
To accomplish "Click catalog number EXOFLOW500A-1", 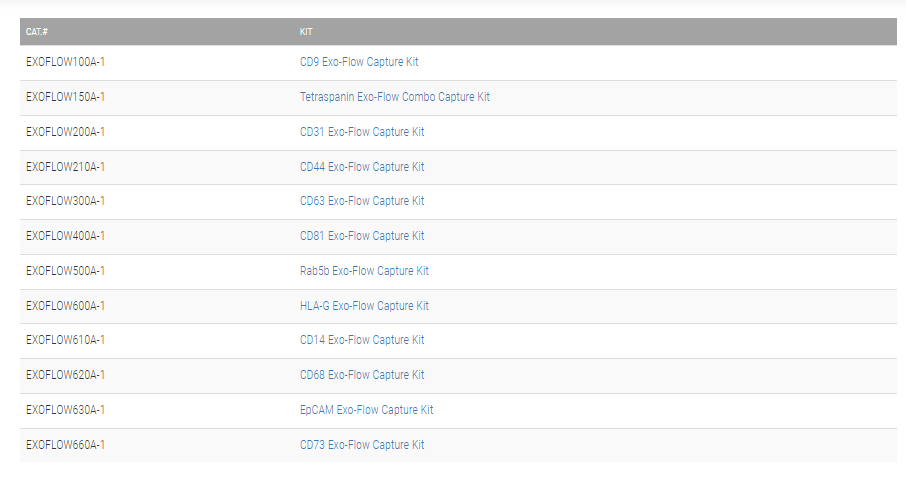I will (x=65, y=271).
